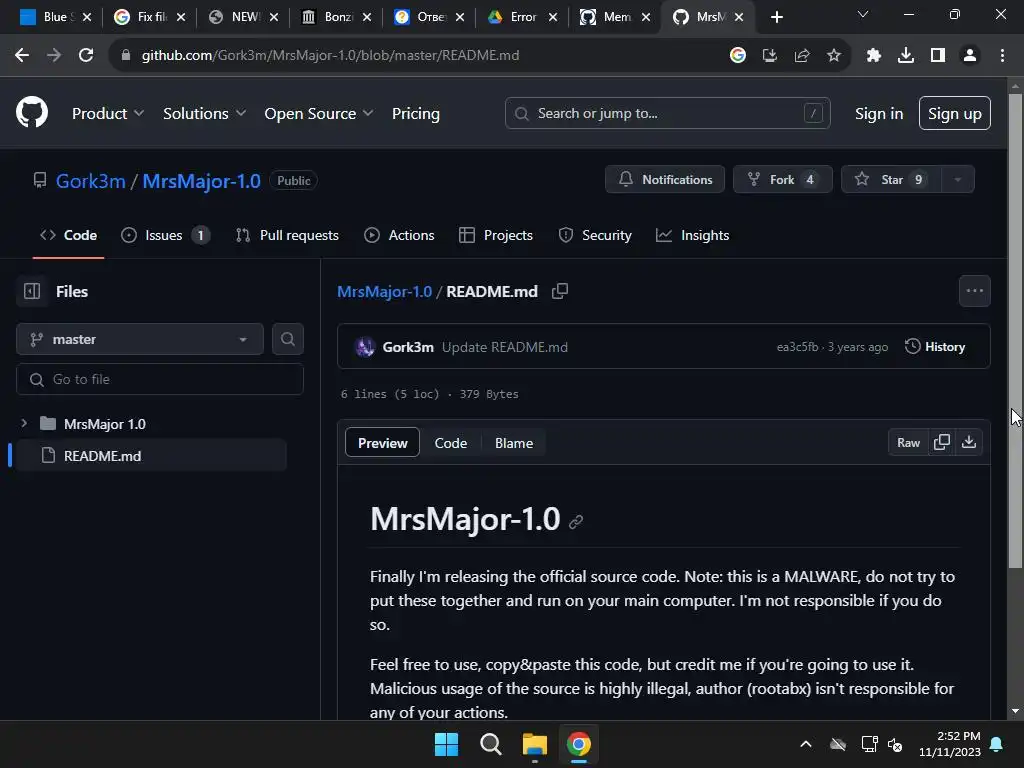Toggle the Chrome side panel
This screenshot has height=768, width=1024.
[x=937, y=56]
